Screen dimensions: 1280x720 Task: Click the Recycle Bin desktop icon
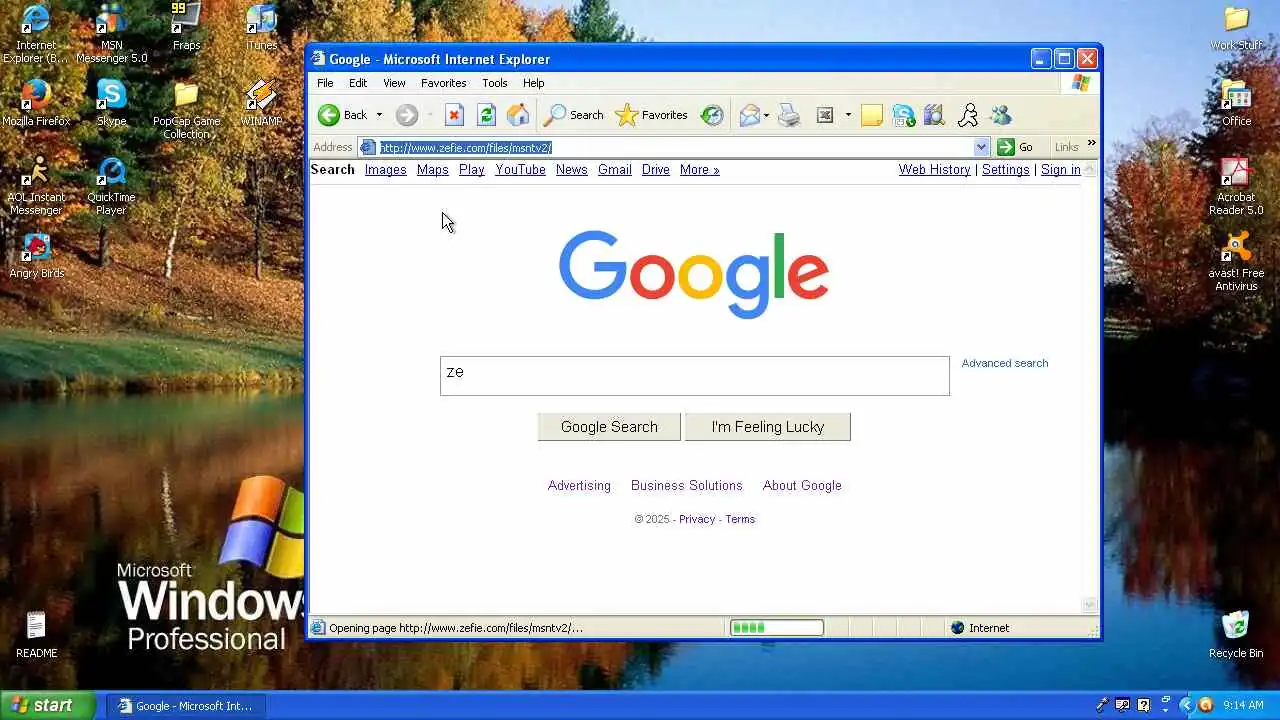point(1236,634)
